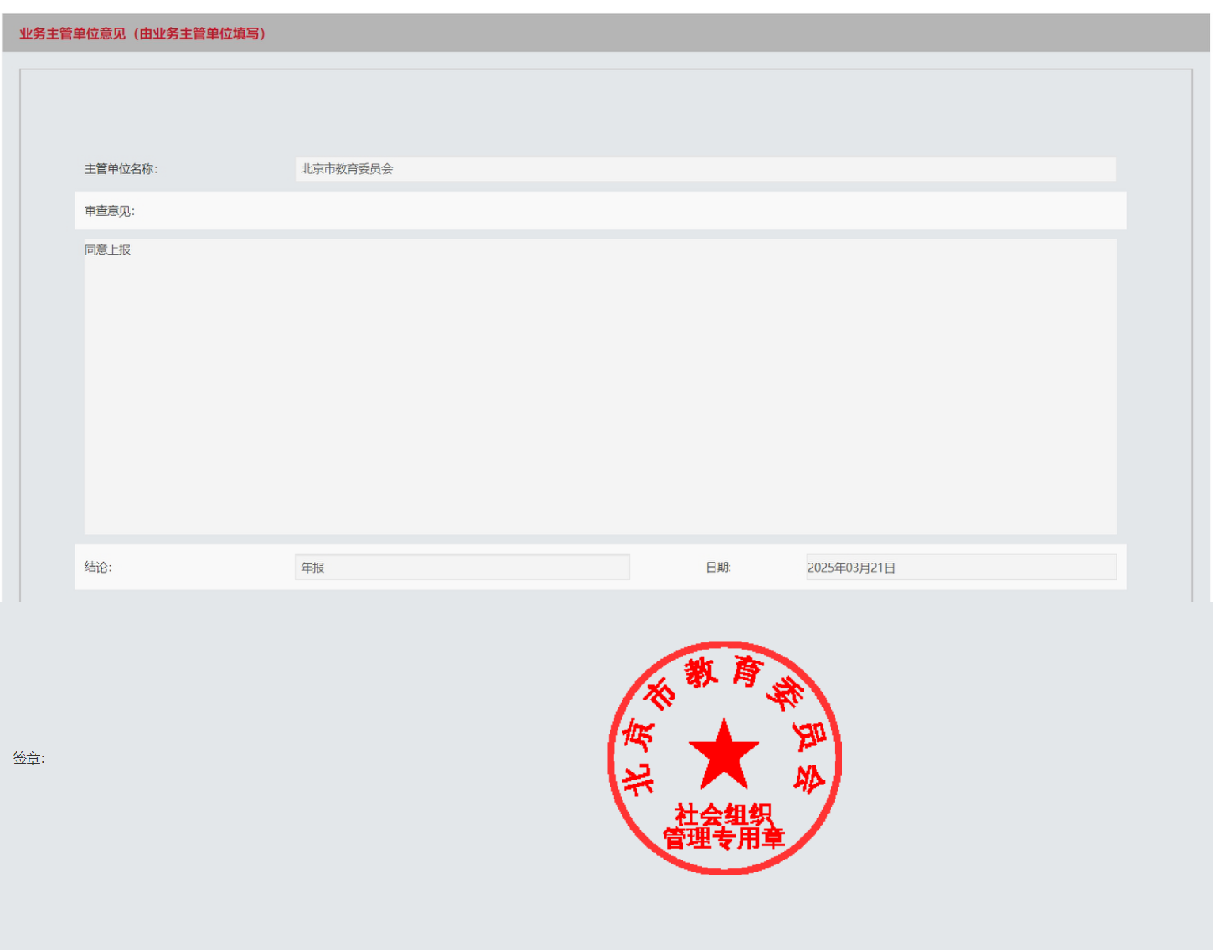
Task: Focus the 主管单位名称 input field
Action: coord(705,169)
